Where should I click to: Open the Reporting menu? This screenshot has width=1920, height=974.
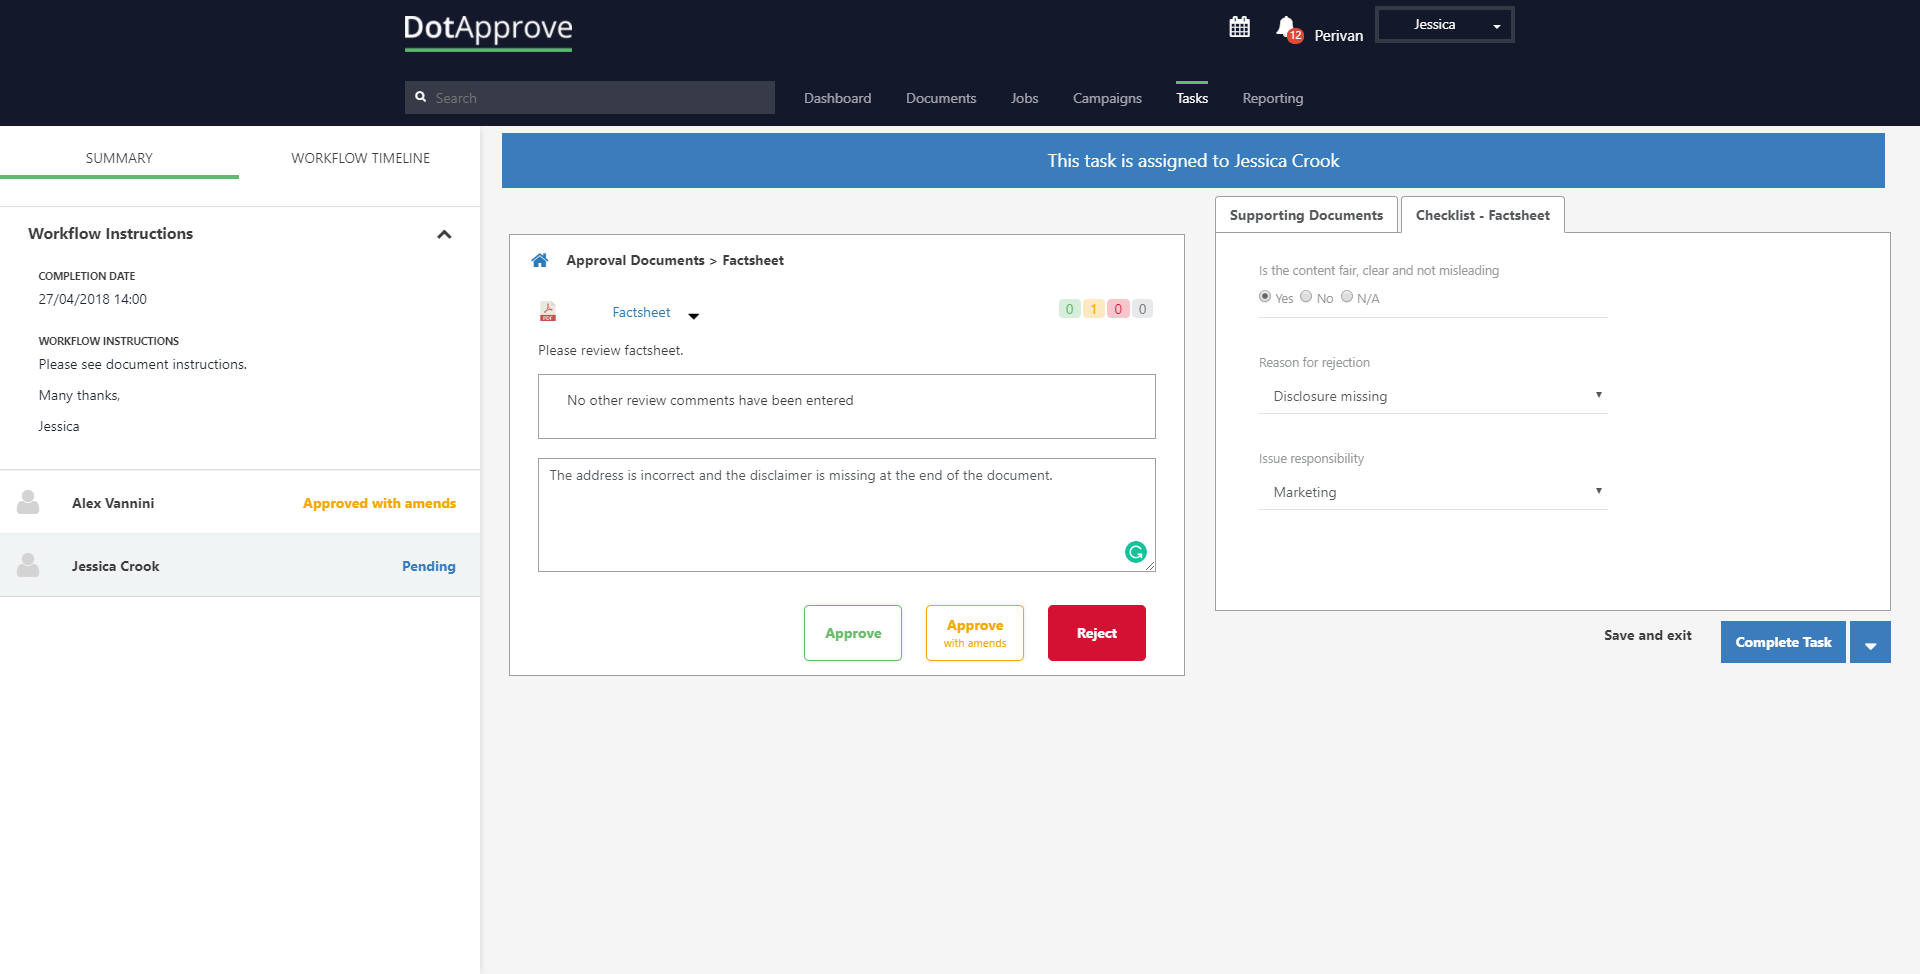1273,98
